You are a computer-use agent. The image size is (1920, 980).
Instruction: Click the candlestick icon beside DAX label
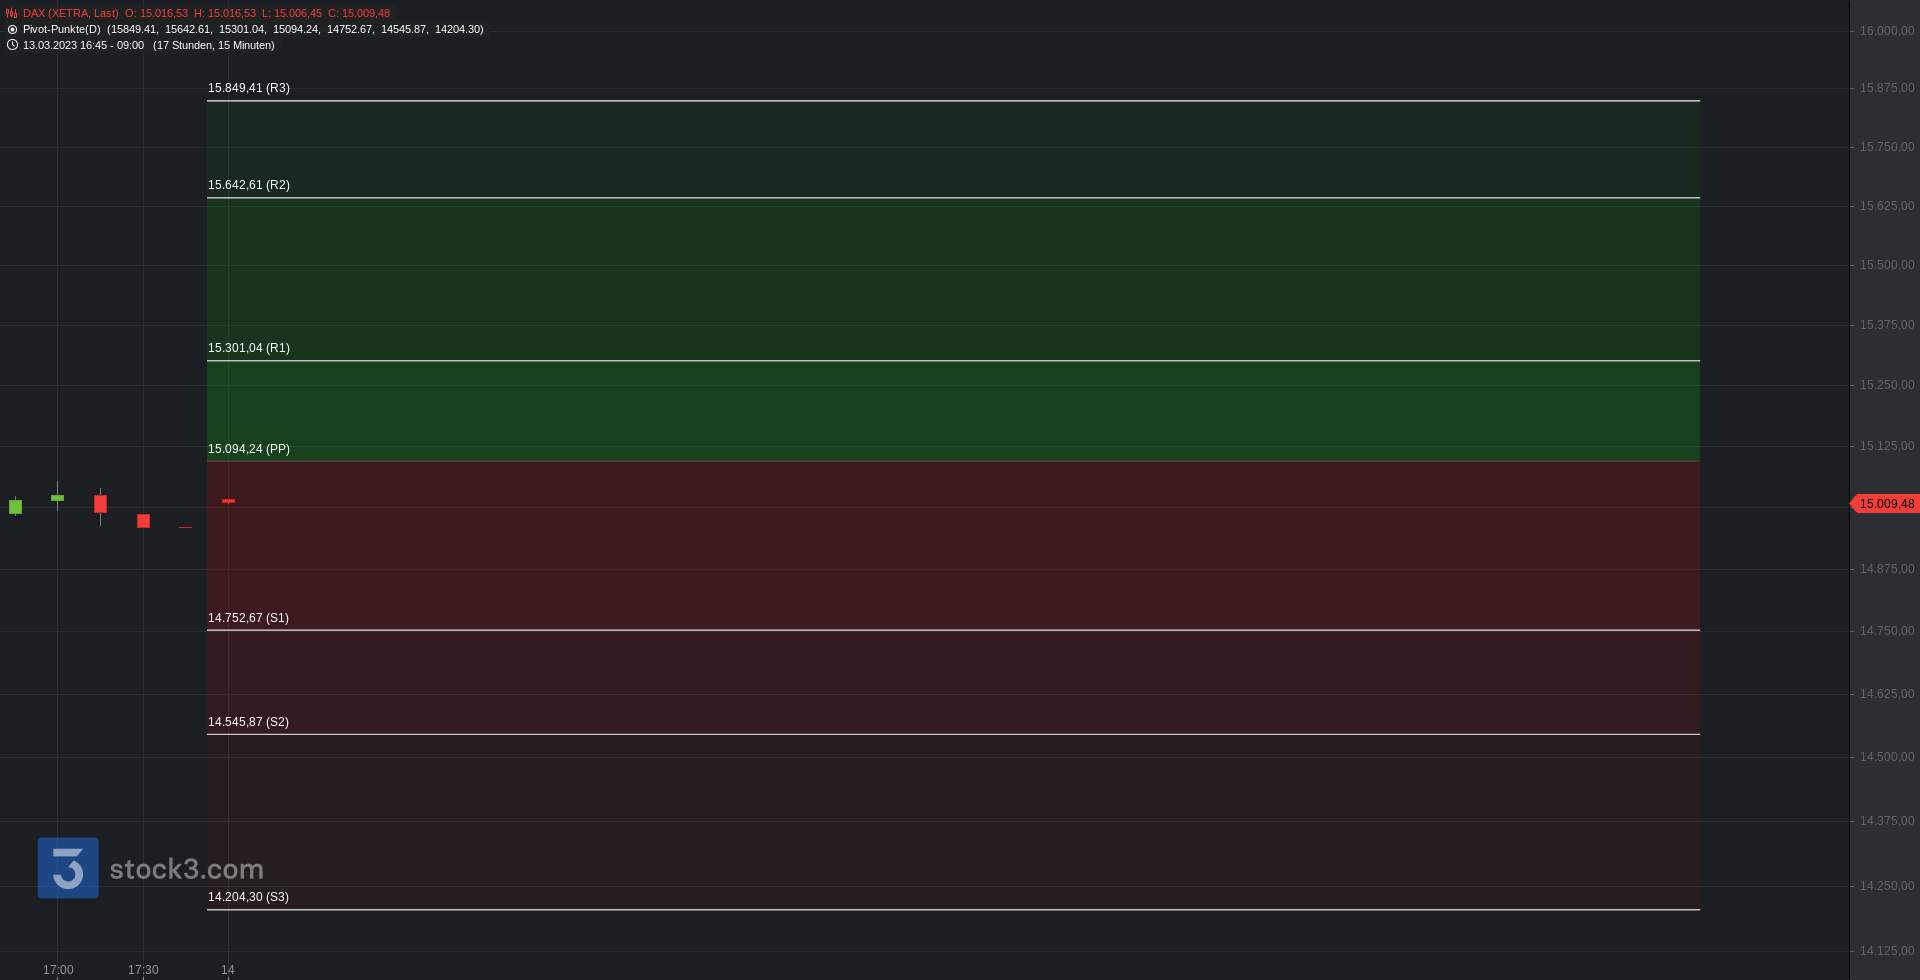12,14
